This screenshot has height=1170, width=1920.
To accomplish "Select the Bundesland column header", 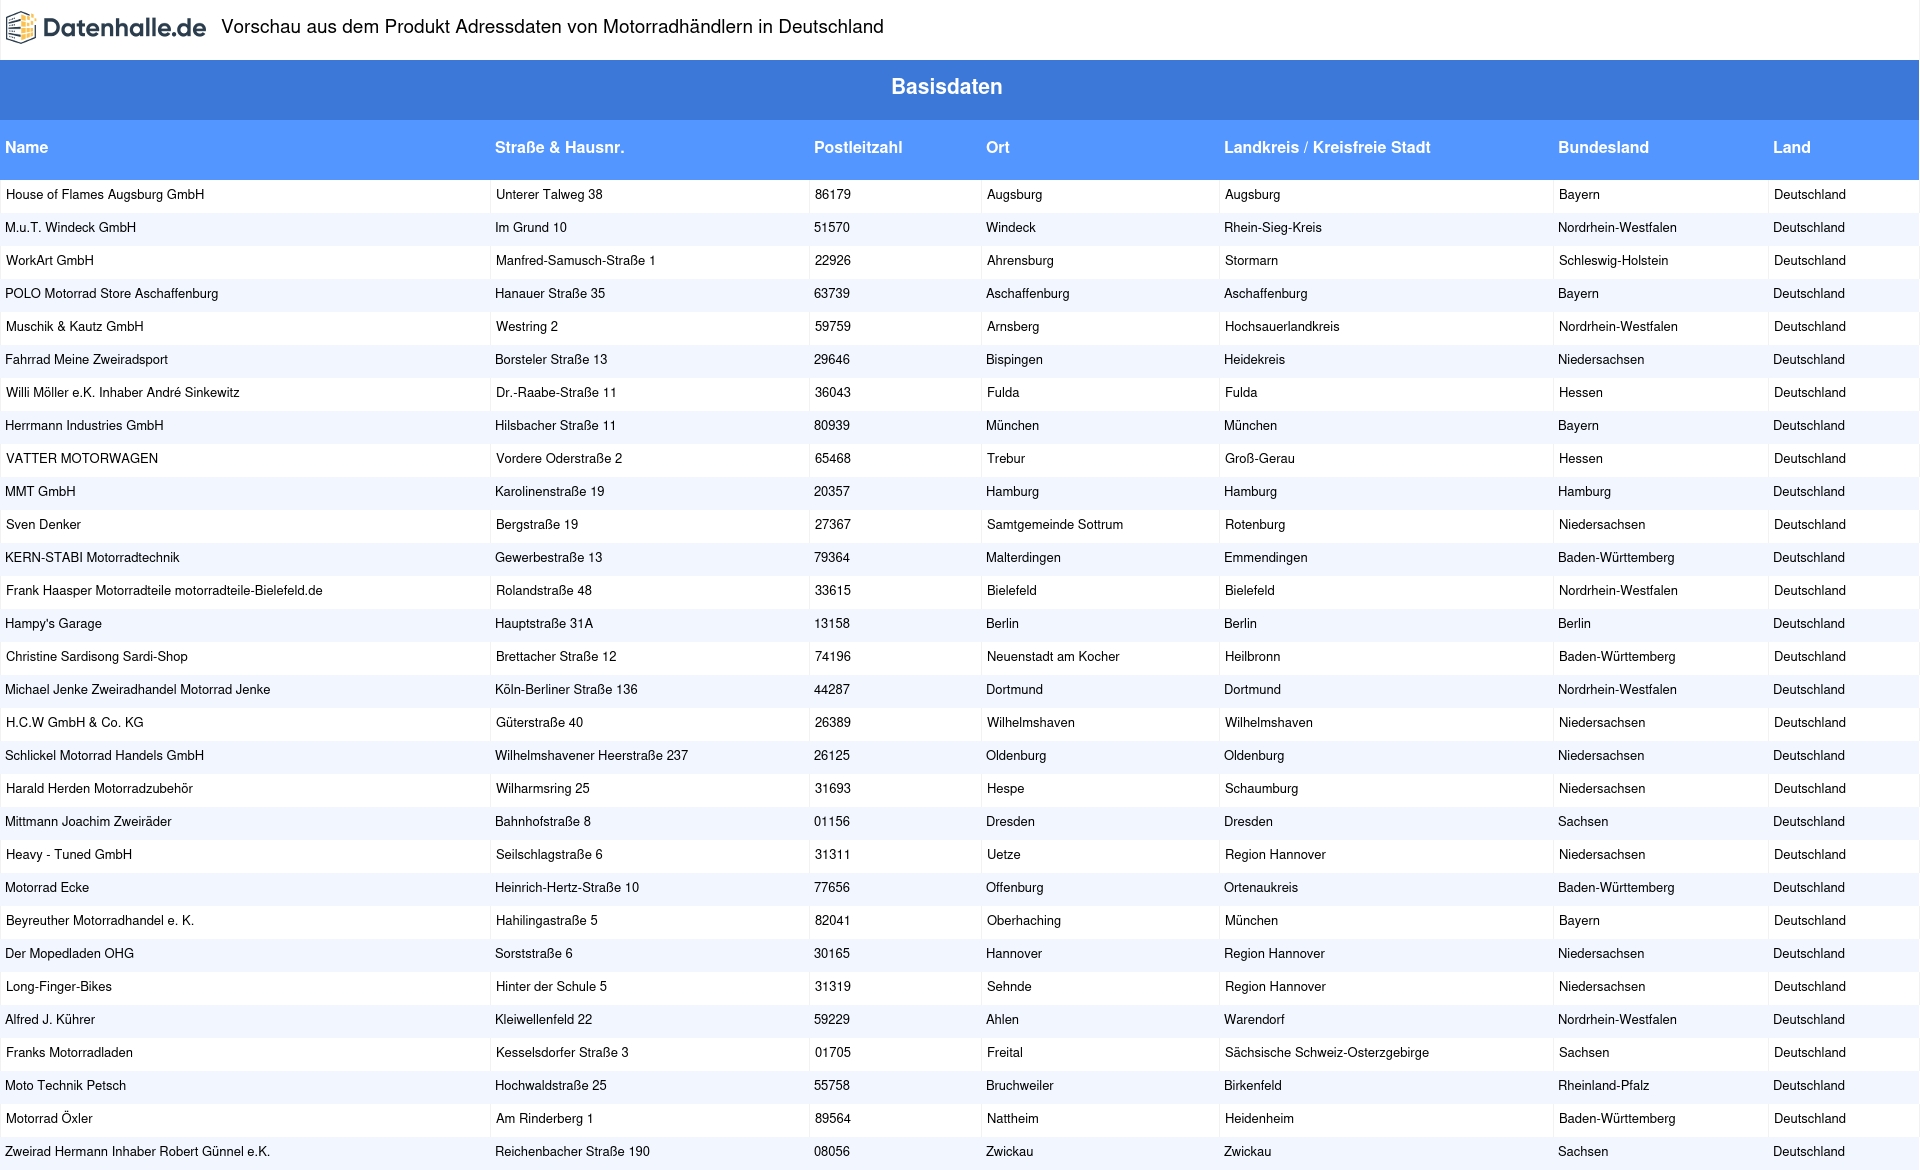I will click(x=1603, y=148).
